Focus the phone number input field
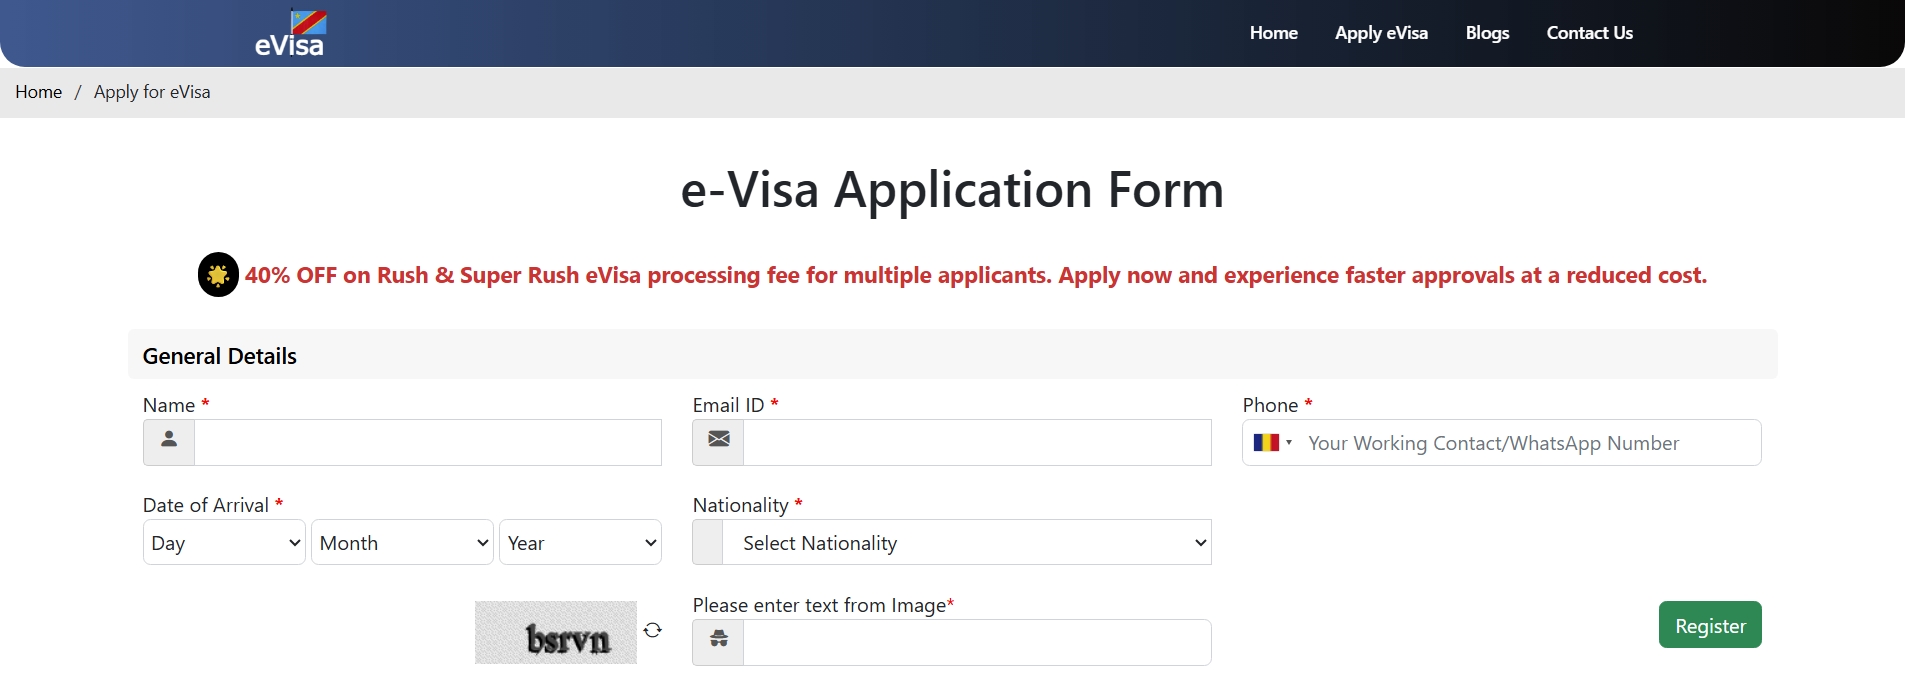Image resolution: width=1905 pixels, height=679 pixels. click(x=1530, y=442)
